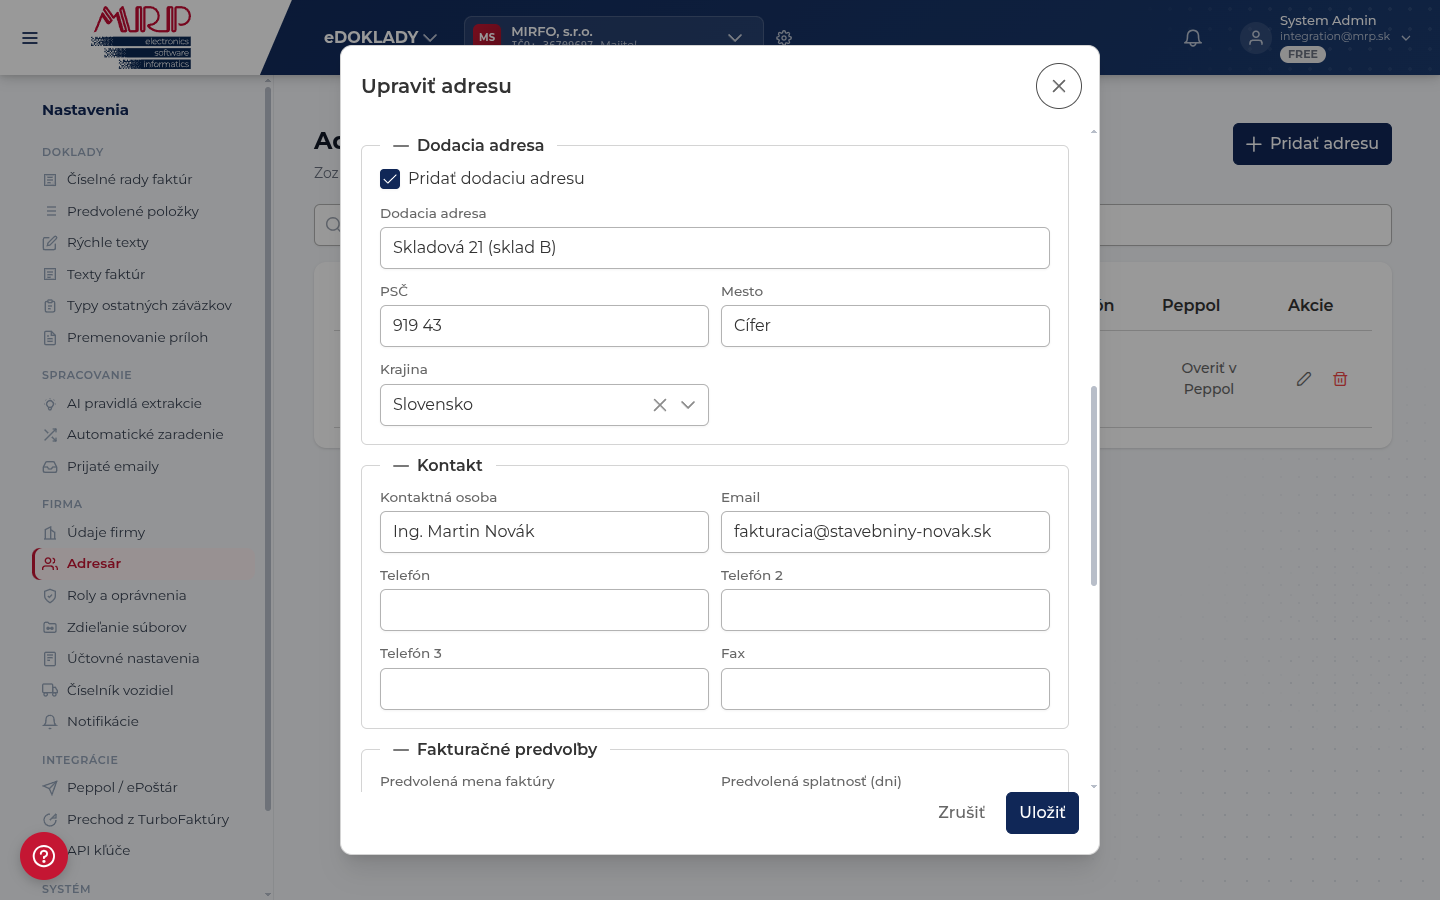Open Peppol / ePoštár integration
Image resolution: width=1440 pixels, height=900 pixels.
[x=122, y=788]
